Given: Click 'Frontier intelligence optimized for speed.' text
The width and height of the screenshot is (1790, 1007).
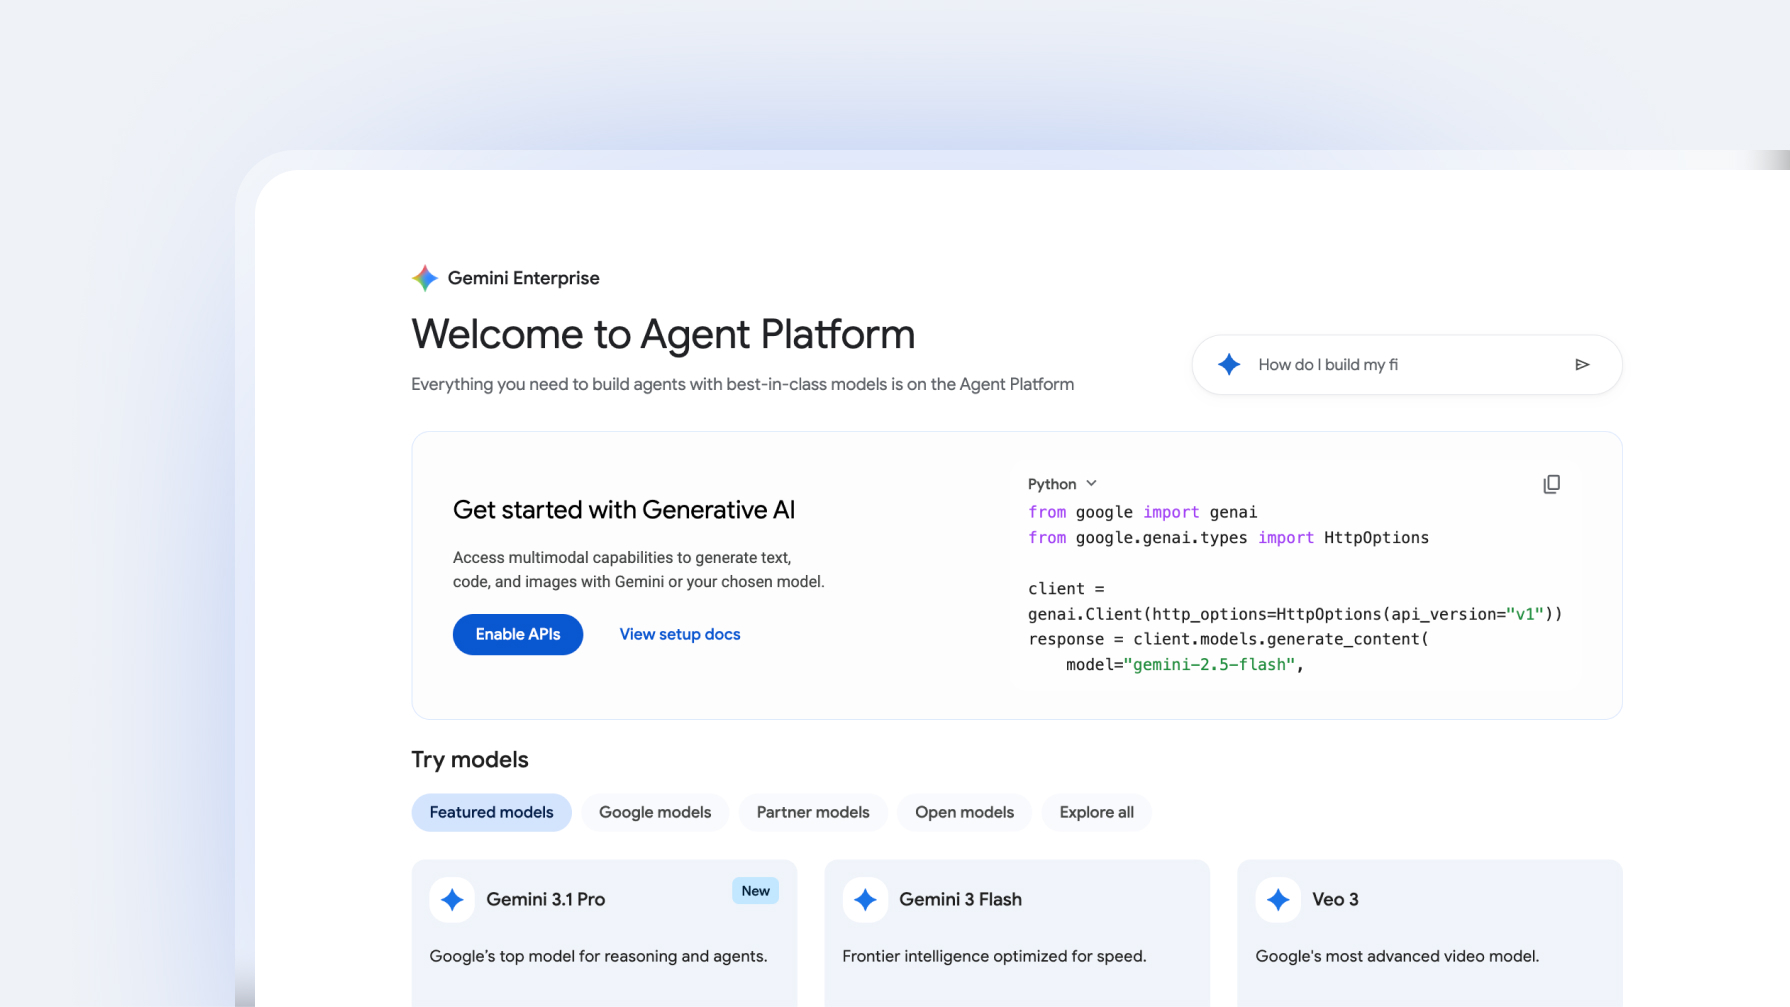Looking at the screenshot, I should pos(994,957).
